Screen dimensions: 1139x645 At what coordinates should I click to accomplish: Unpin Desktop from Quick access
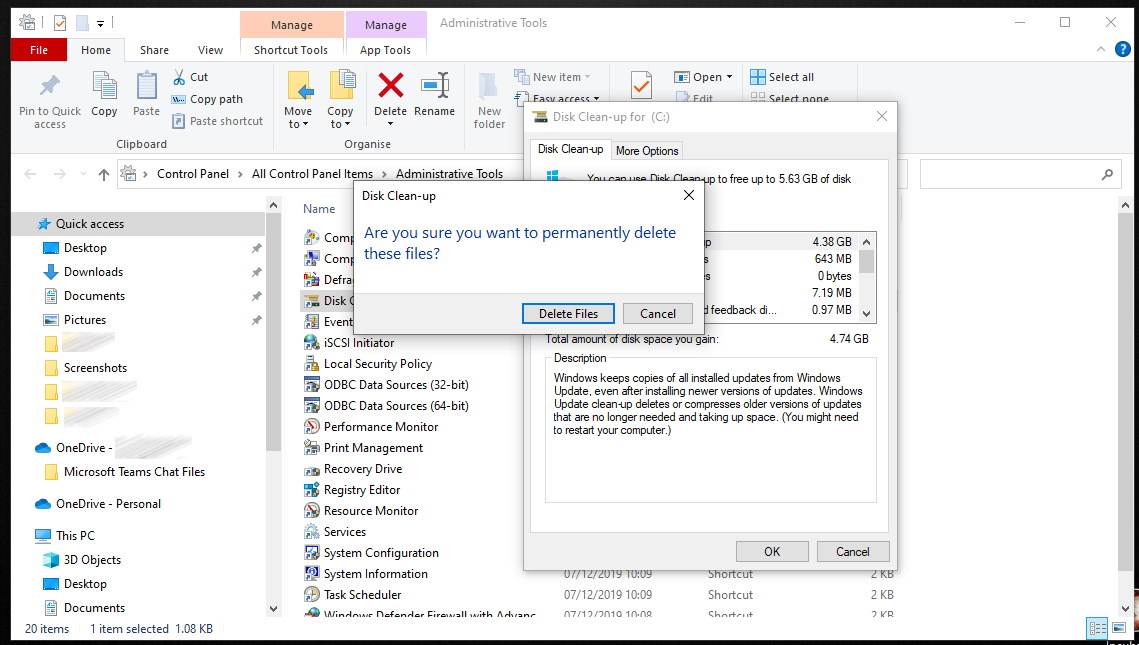[257, 247]
